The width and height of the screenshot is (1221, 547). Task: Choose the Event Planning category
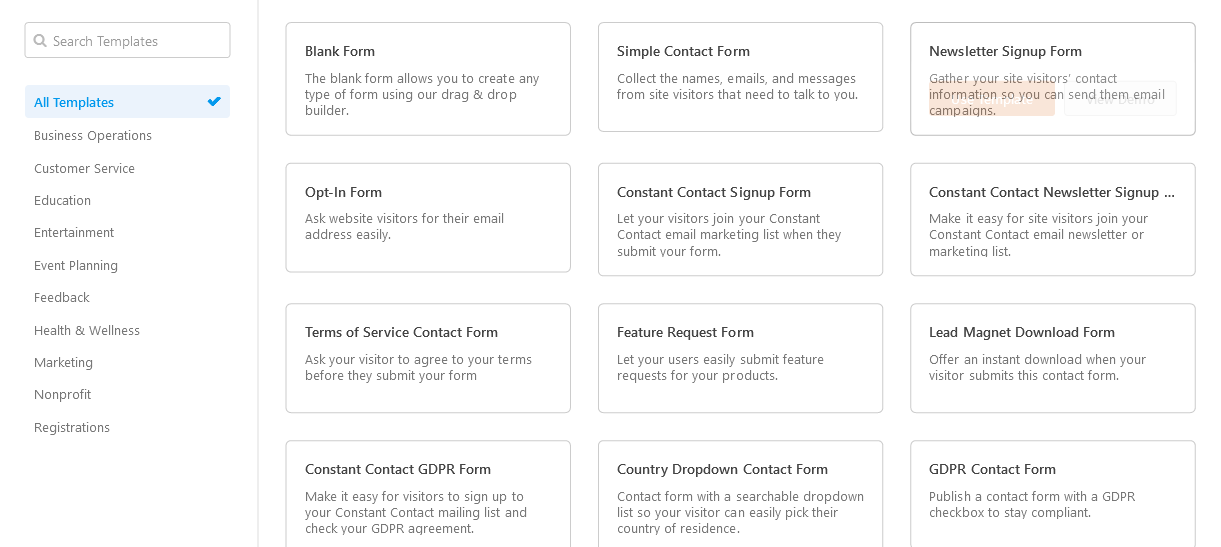click(76, 265)
